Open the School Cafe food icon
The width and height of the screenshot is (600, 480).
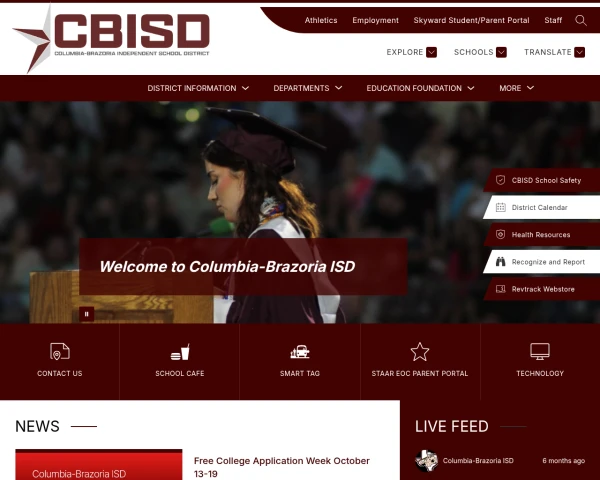(x=180, y=352)
